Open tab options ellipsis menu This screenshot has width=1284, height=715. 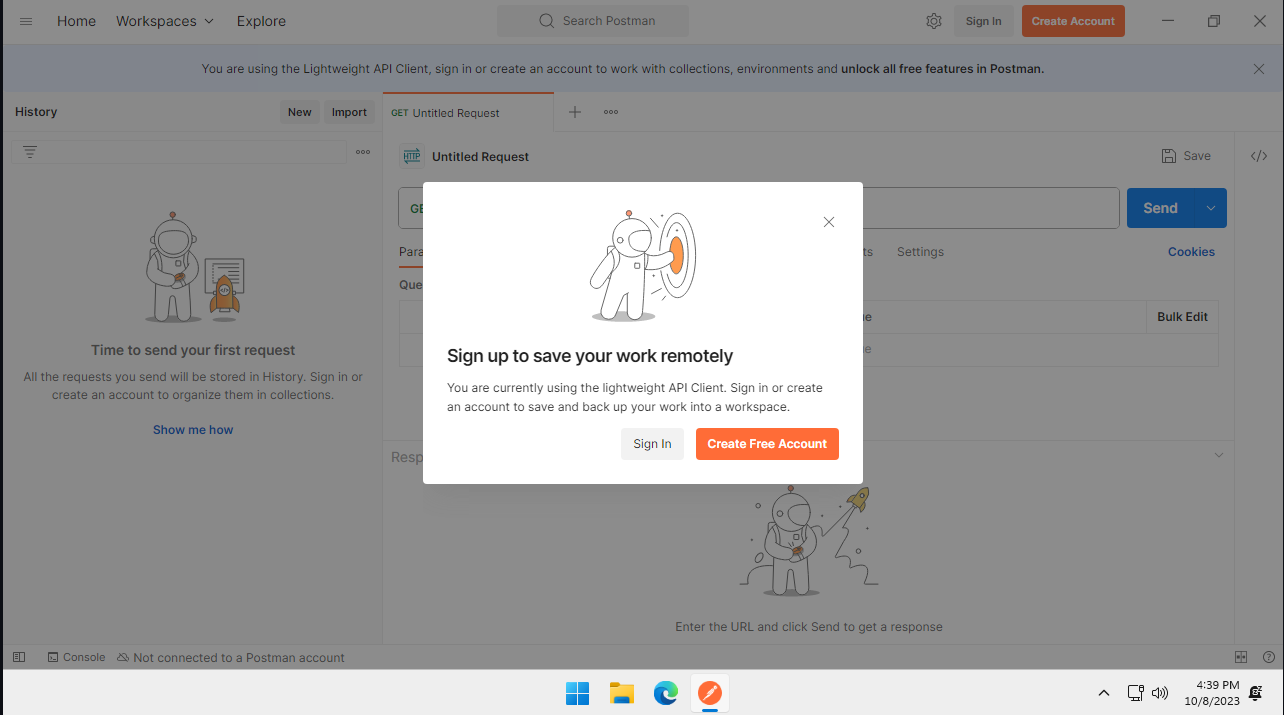610,112
